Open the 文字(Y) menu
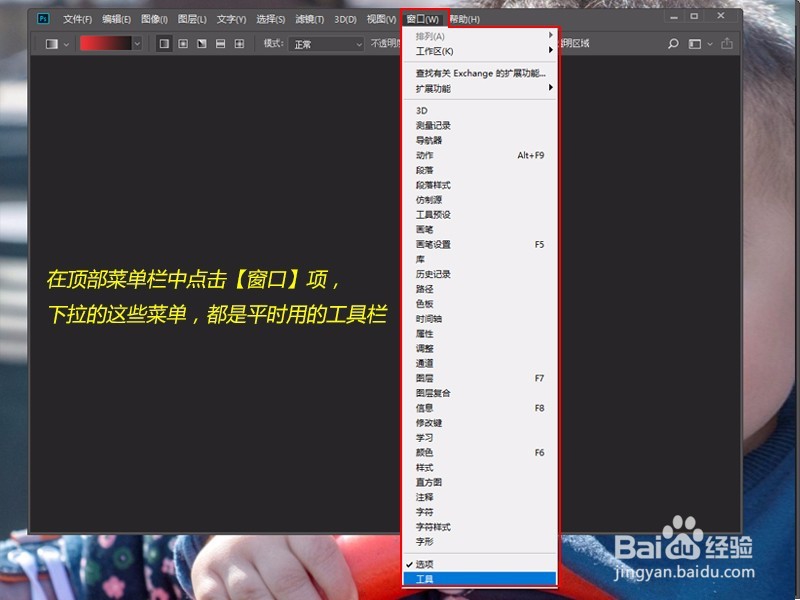The width and height of the screenshot is (800, 600). coord(231,19)
